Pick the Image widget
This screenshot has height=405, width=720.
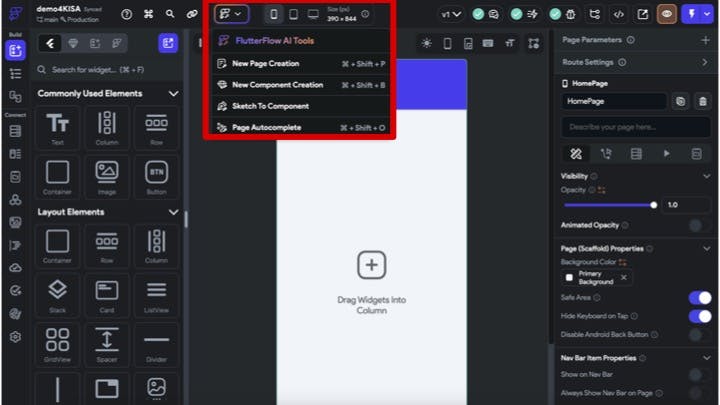107,177
